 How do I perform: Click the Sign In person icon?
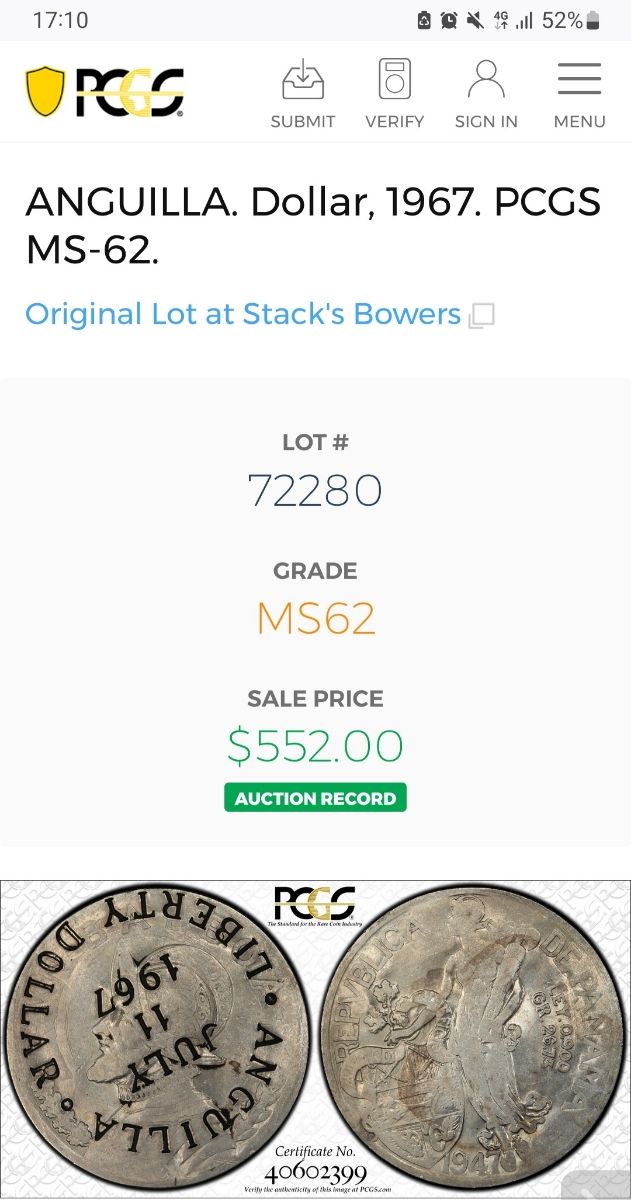pyautogui.click(x=486, y=80)
